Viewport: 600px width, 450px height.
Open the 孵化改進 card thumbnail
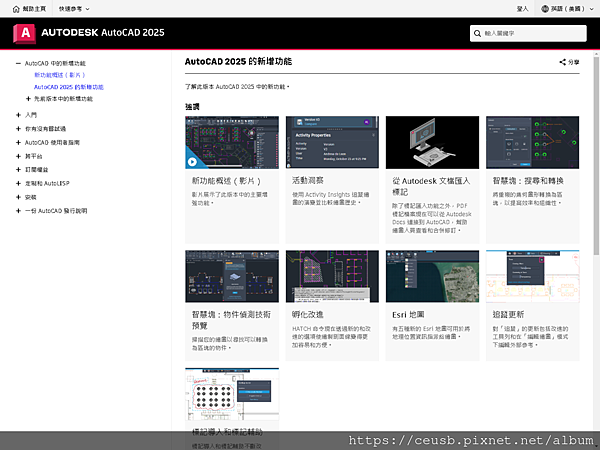pyautogui.click(x=332, y=276)
